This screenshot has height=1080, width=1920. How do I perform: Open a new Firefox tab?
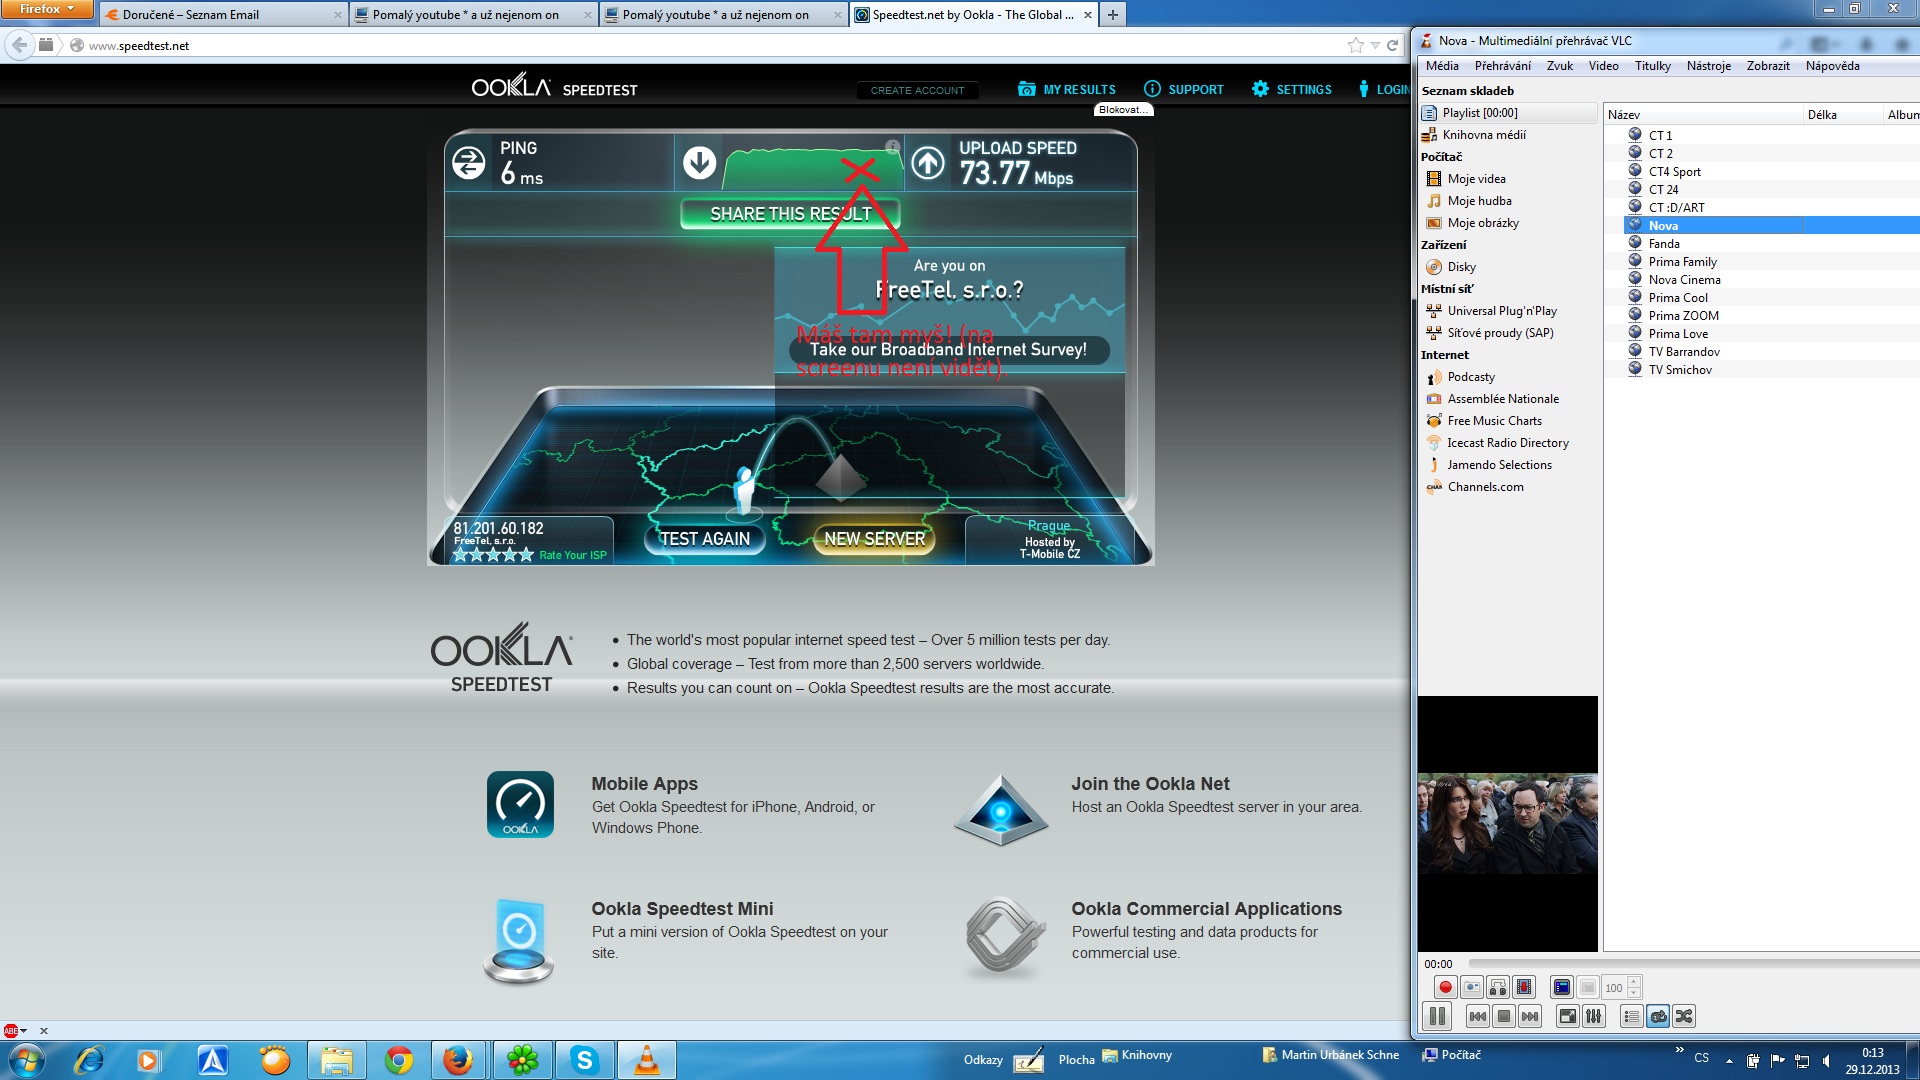click(x=1112, y=15)
